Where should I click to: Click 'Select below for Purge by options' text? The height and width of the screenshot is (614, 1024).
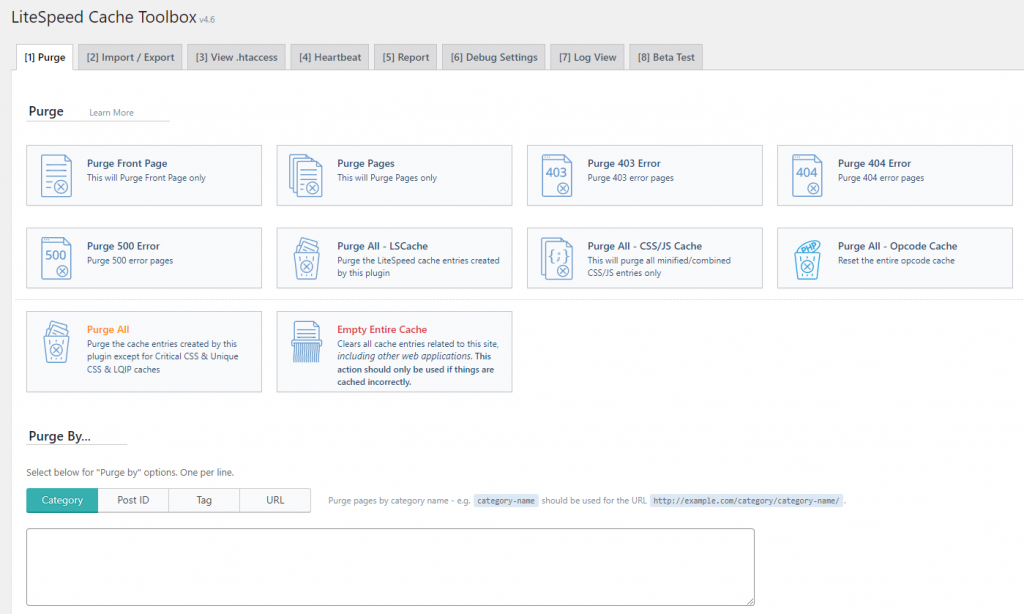(x=130, y=472)
